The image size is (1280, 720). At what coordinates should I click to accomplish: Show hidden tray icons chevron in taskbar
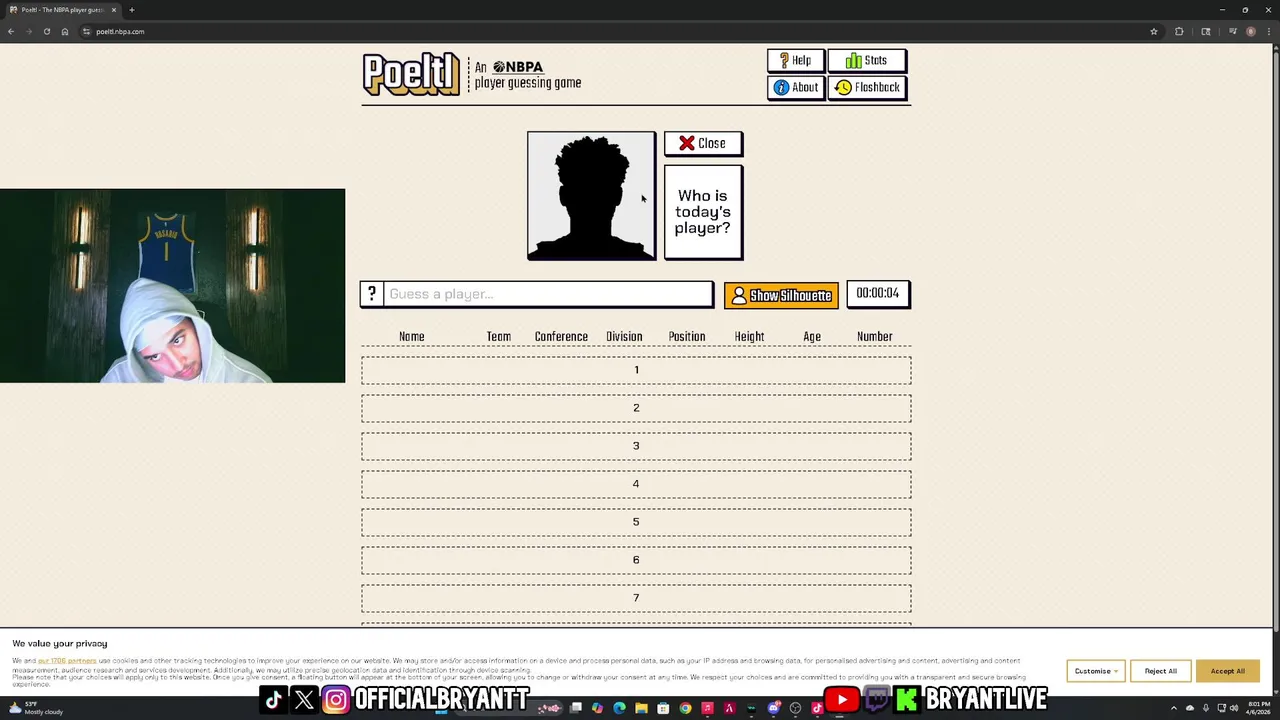click(1174, 708)
